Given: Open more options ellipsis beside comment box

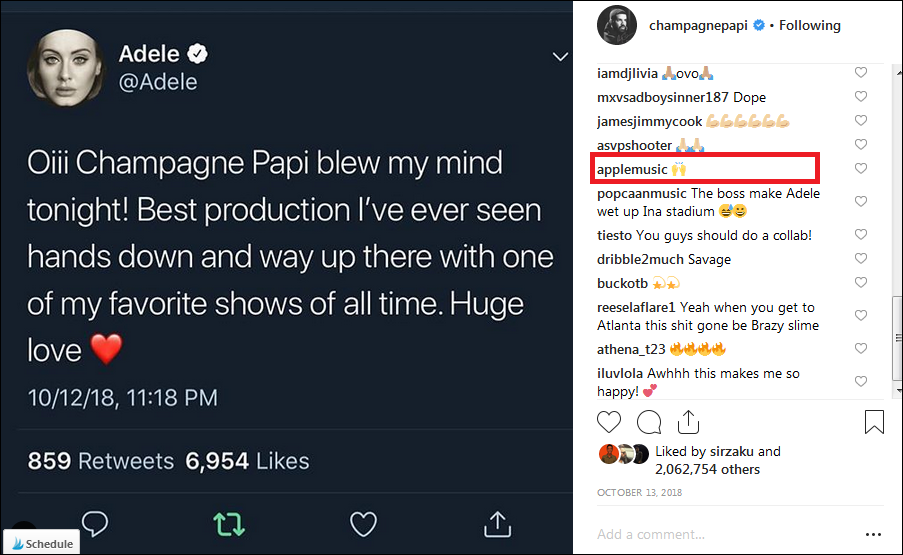Looking at the screenshot, I should point(874,534).
